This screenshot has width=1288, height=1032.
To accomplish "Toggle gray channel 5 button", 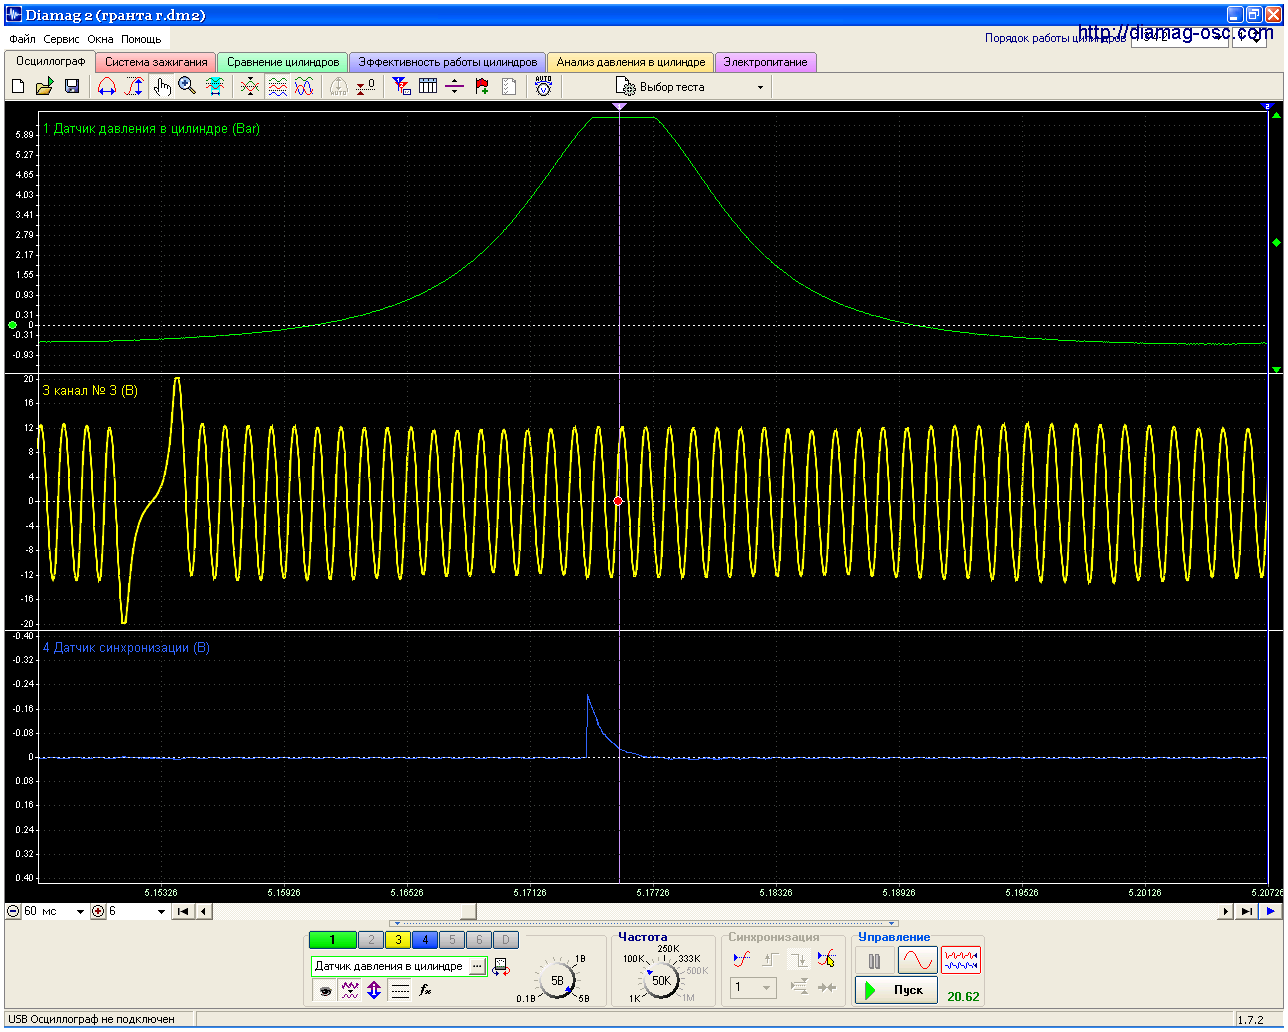I will pyautogui.click(x=452, y=939).
